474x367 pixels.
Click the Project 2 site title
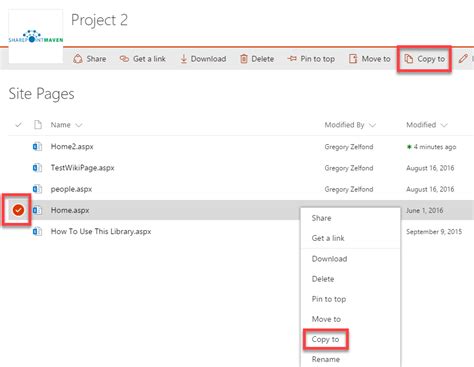pyautogui.click(x=99, y=20)
